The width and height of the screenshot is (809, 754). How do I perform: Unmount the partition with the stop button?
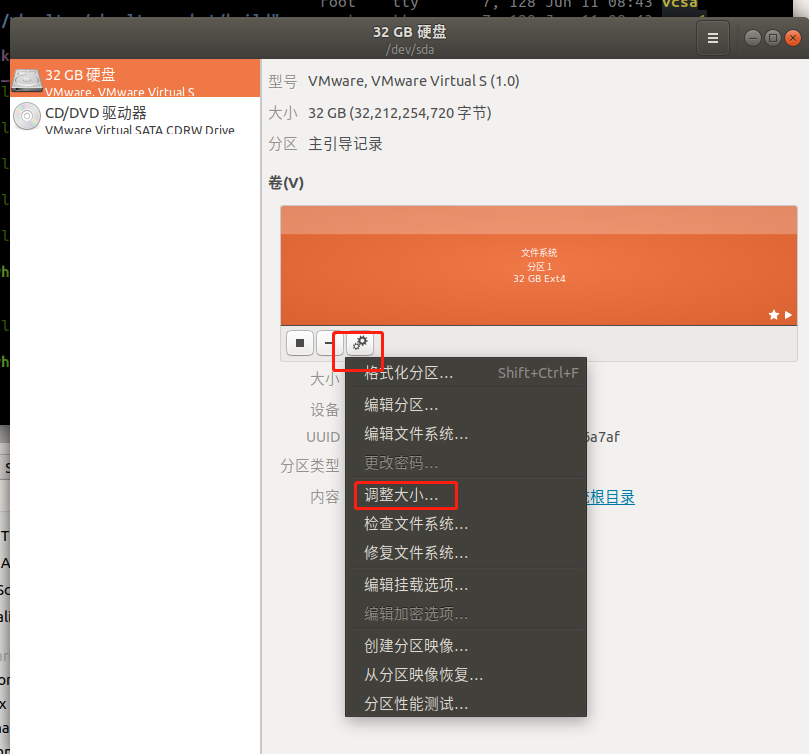pyautogui.click(x=300, y=343)
